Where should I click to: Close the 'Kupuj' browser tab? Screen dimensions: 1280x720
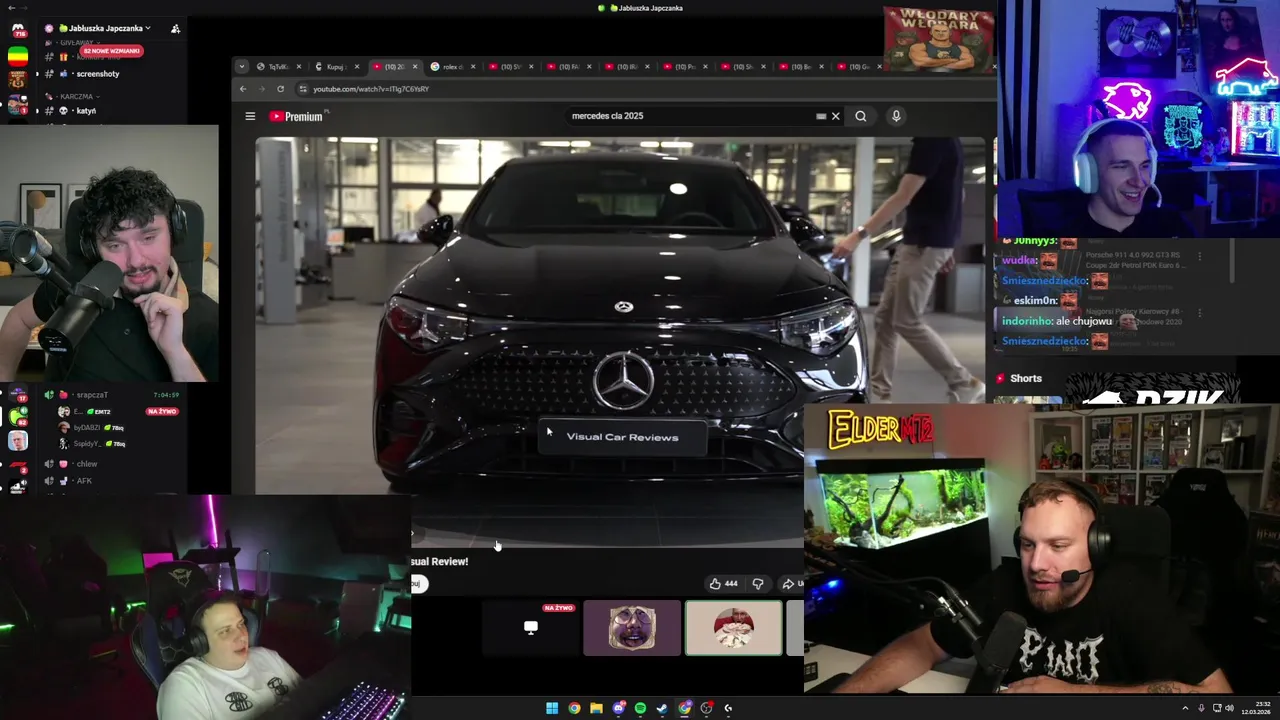coord(357,67)
